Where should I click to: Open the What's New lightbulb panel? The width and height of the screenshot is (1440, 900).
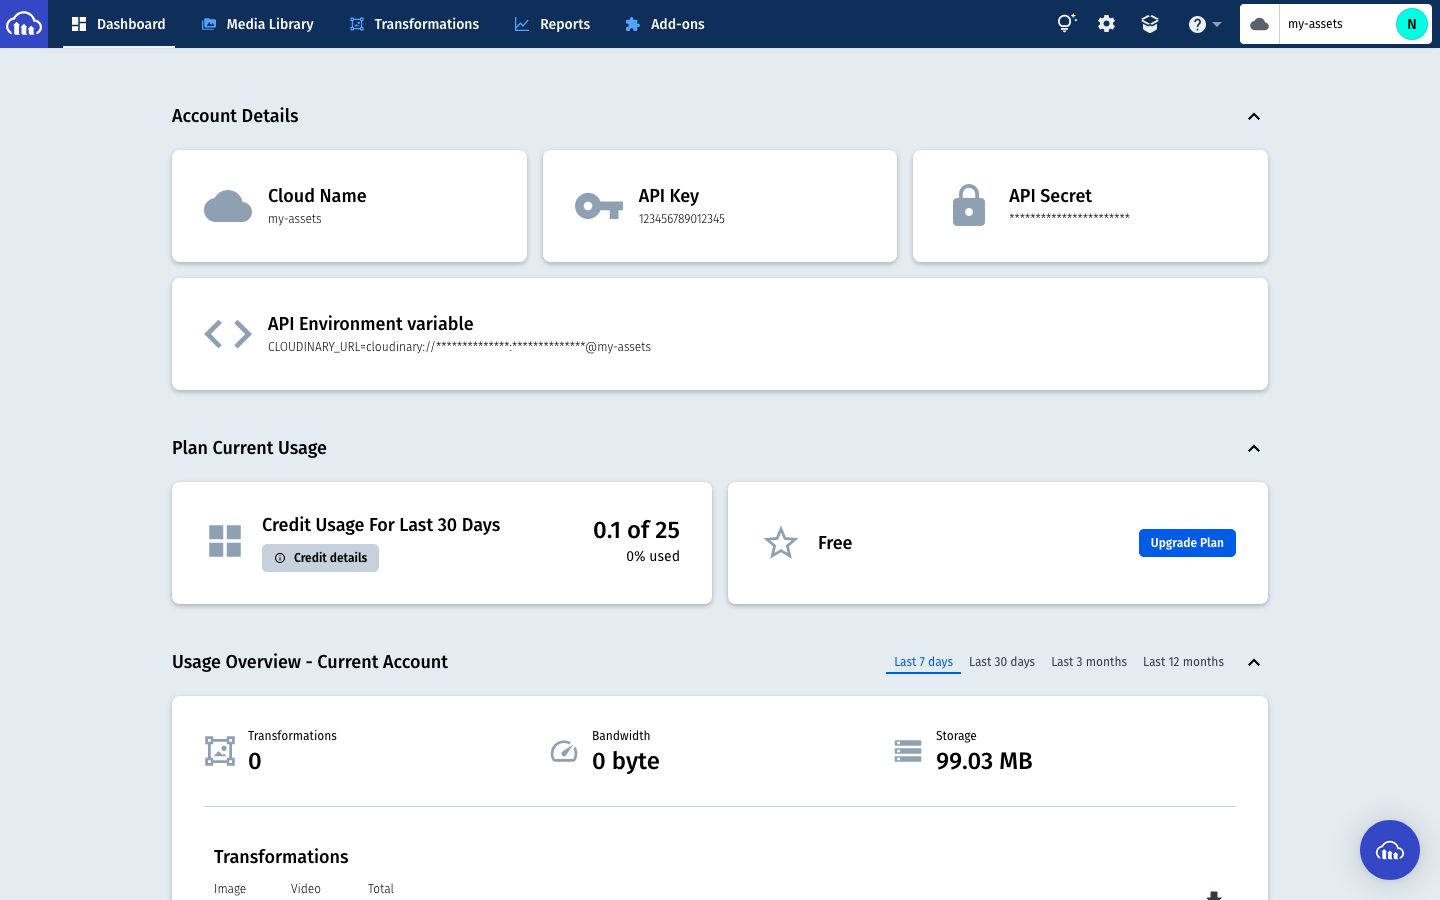click(x=1065, y=23)
